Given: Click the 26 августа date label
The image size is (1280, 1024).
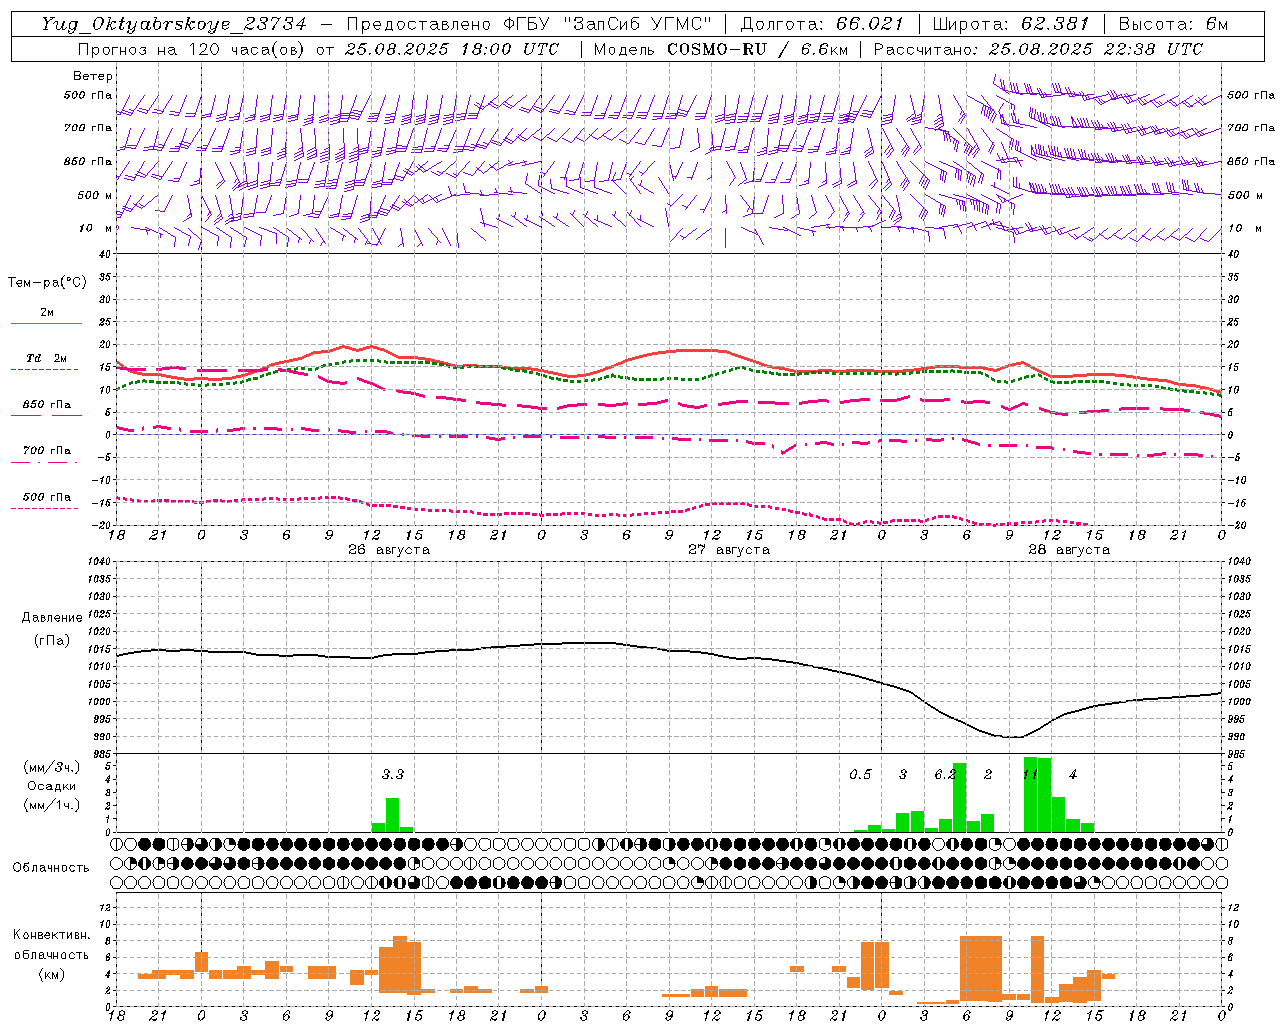Looking at the screenshot, I should [x=389, y=550].
